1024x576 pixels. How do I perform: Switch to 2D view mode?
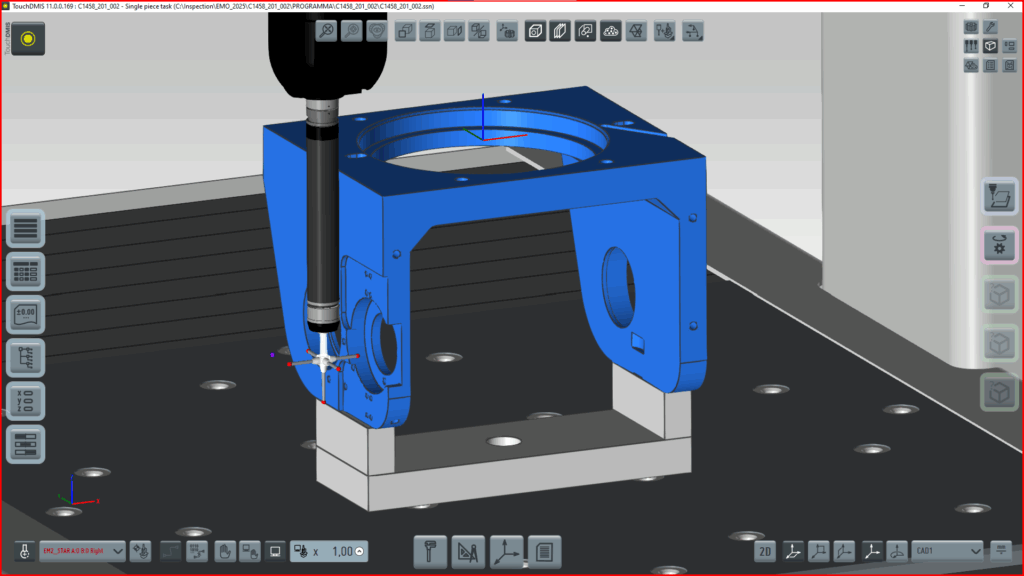(x=765, y=550)
